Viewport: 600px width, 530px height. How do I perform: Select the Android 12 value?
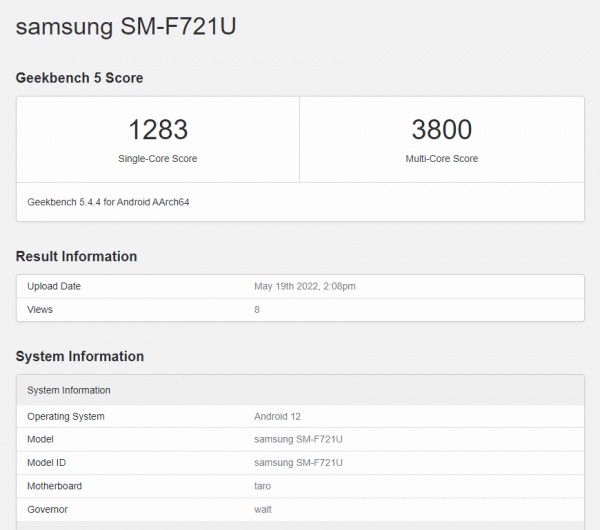pyautogui.click(x=277, y=416)
